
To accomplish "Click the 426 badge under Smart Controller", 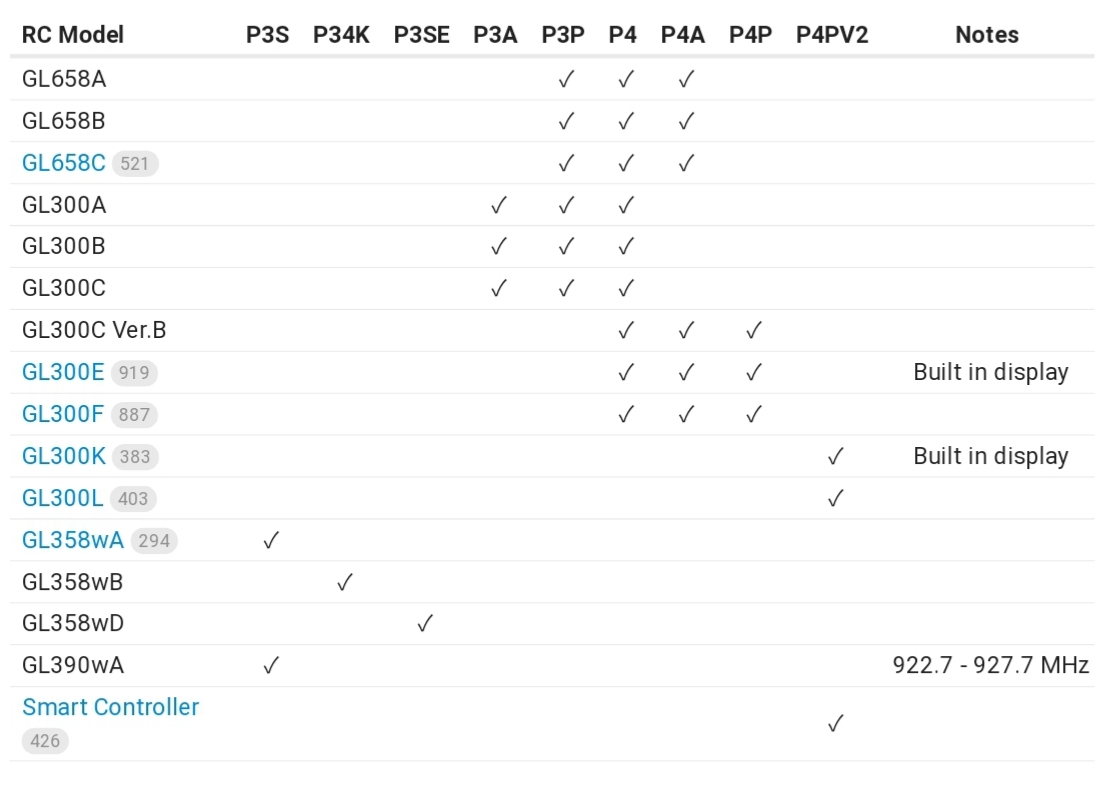I will click(45, 741).
